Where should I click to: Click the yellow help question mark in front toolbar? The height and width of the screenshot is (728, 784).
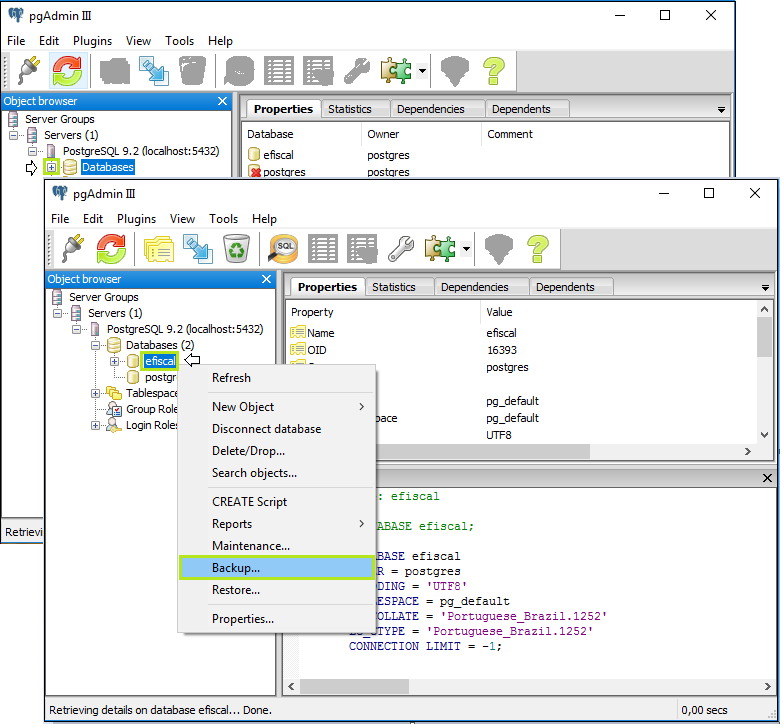pos(538,248)
